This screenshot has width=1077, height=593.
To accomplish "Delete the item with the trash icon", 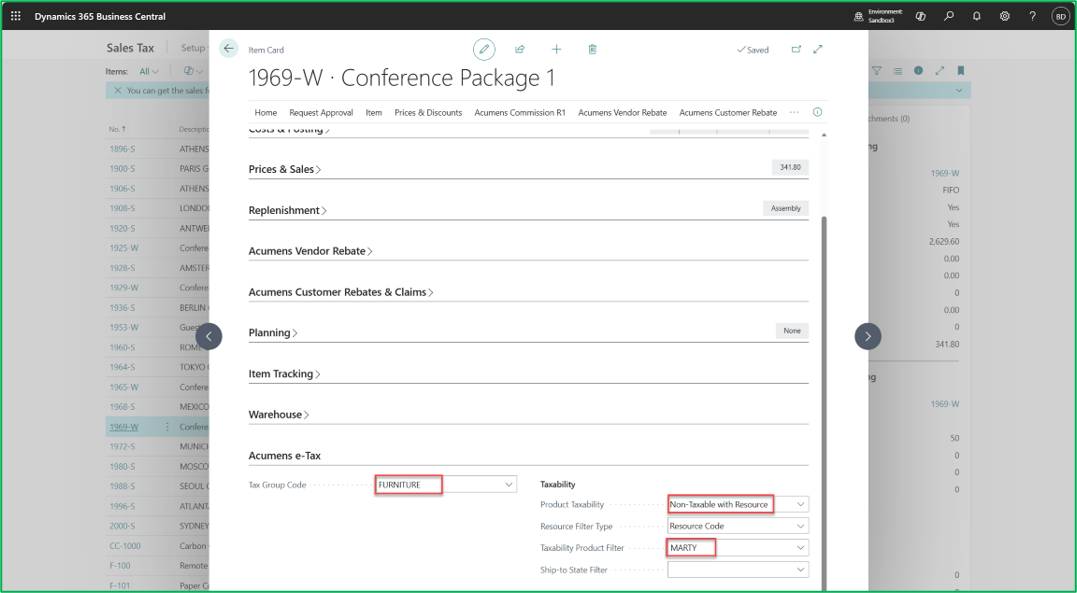I will 593,49.
